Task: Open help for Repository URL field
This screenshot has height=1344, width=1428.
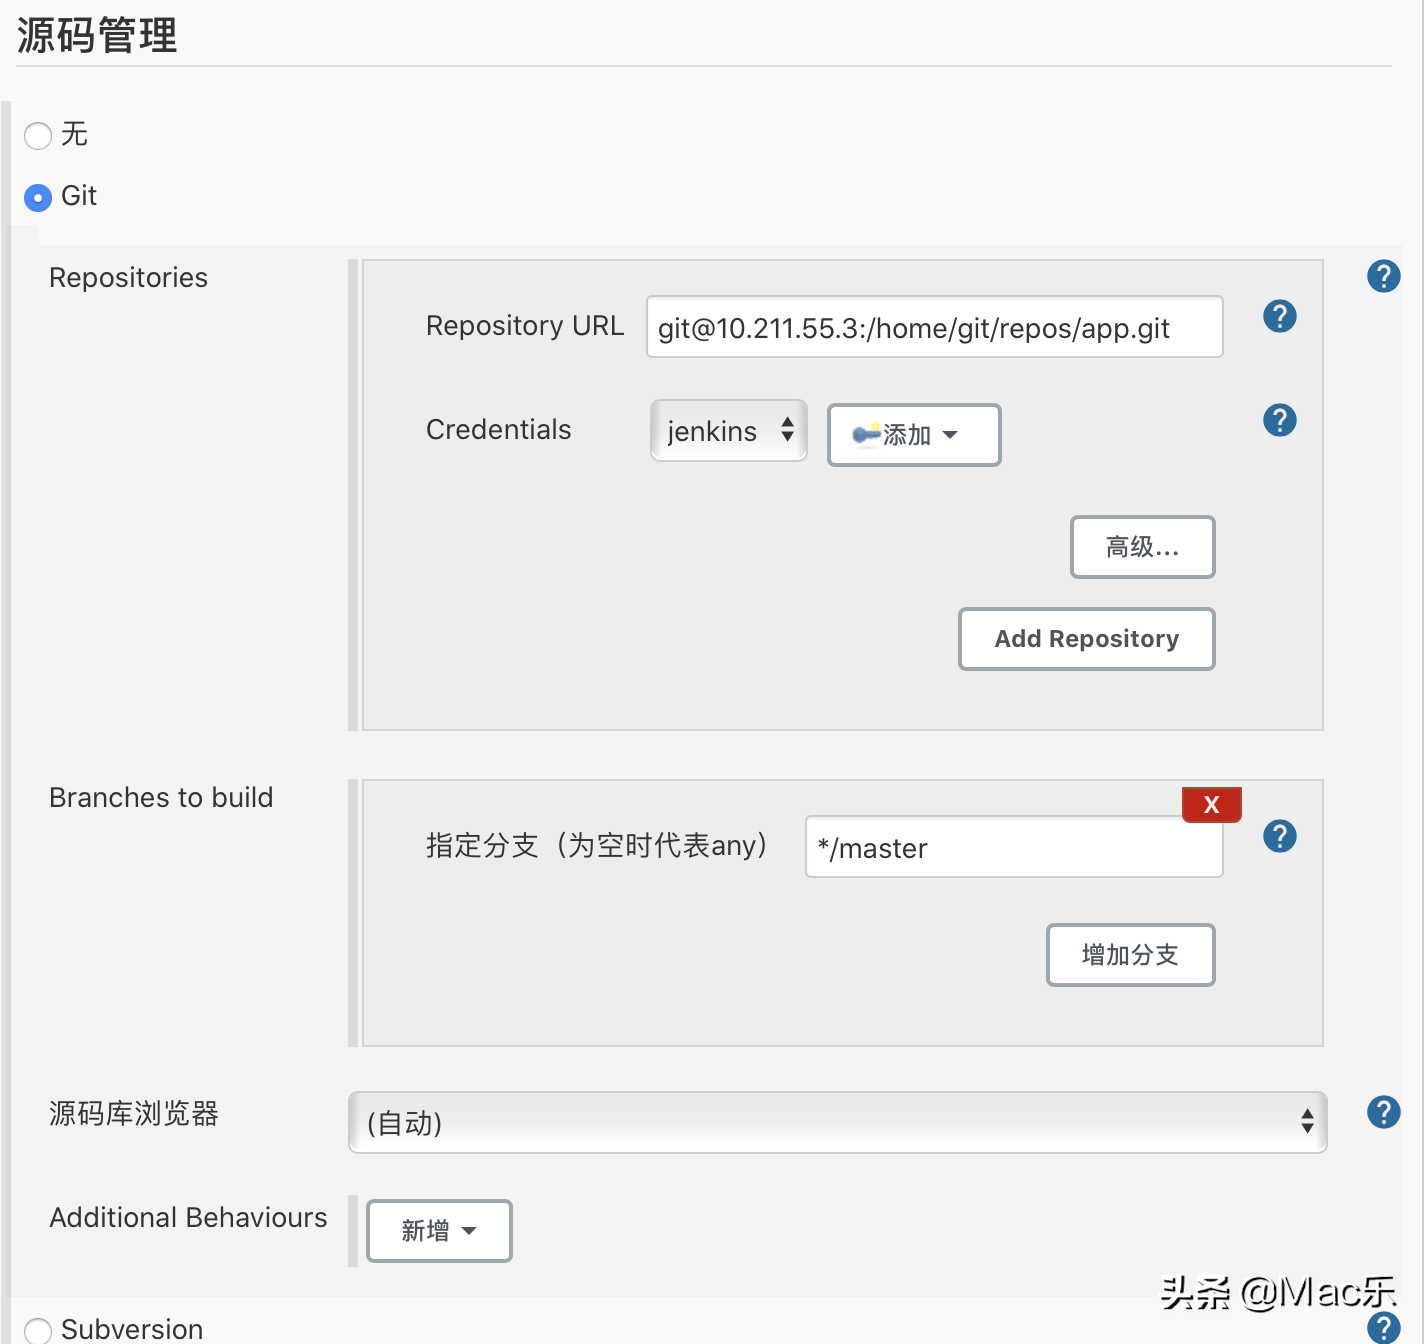Action: click(1279, 316)
